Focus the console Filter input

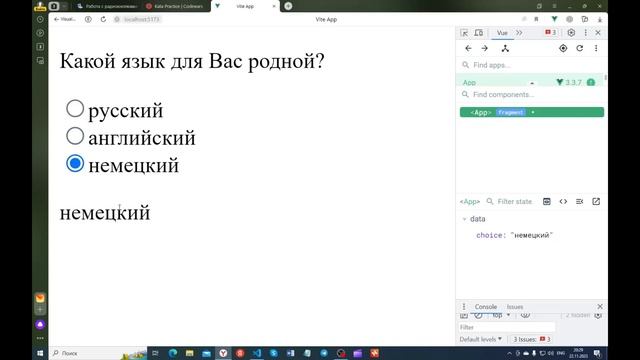coord(507,327)
